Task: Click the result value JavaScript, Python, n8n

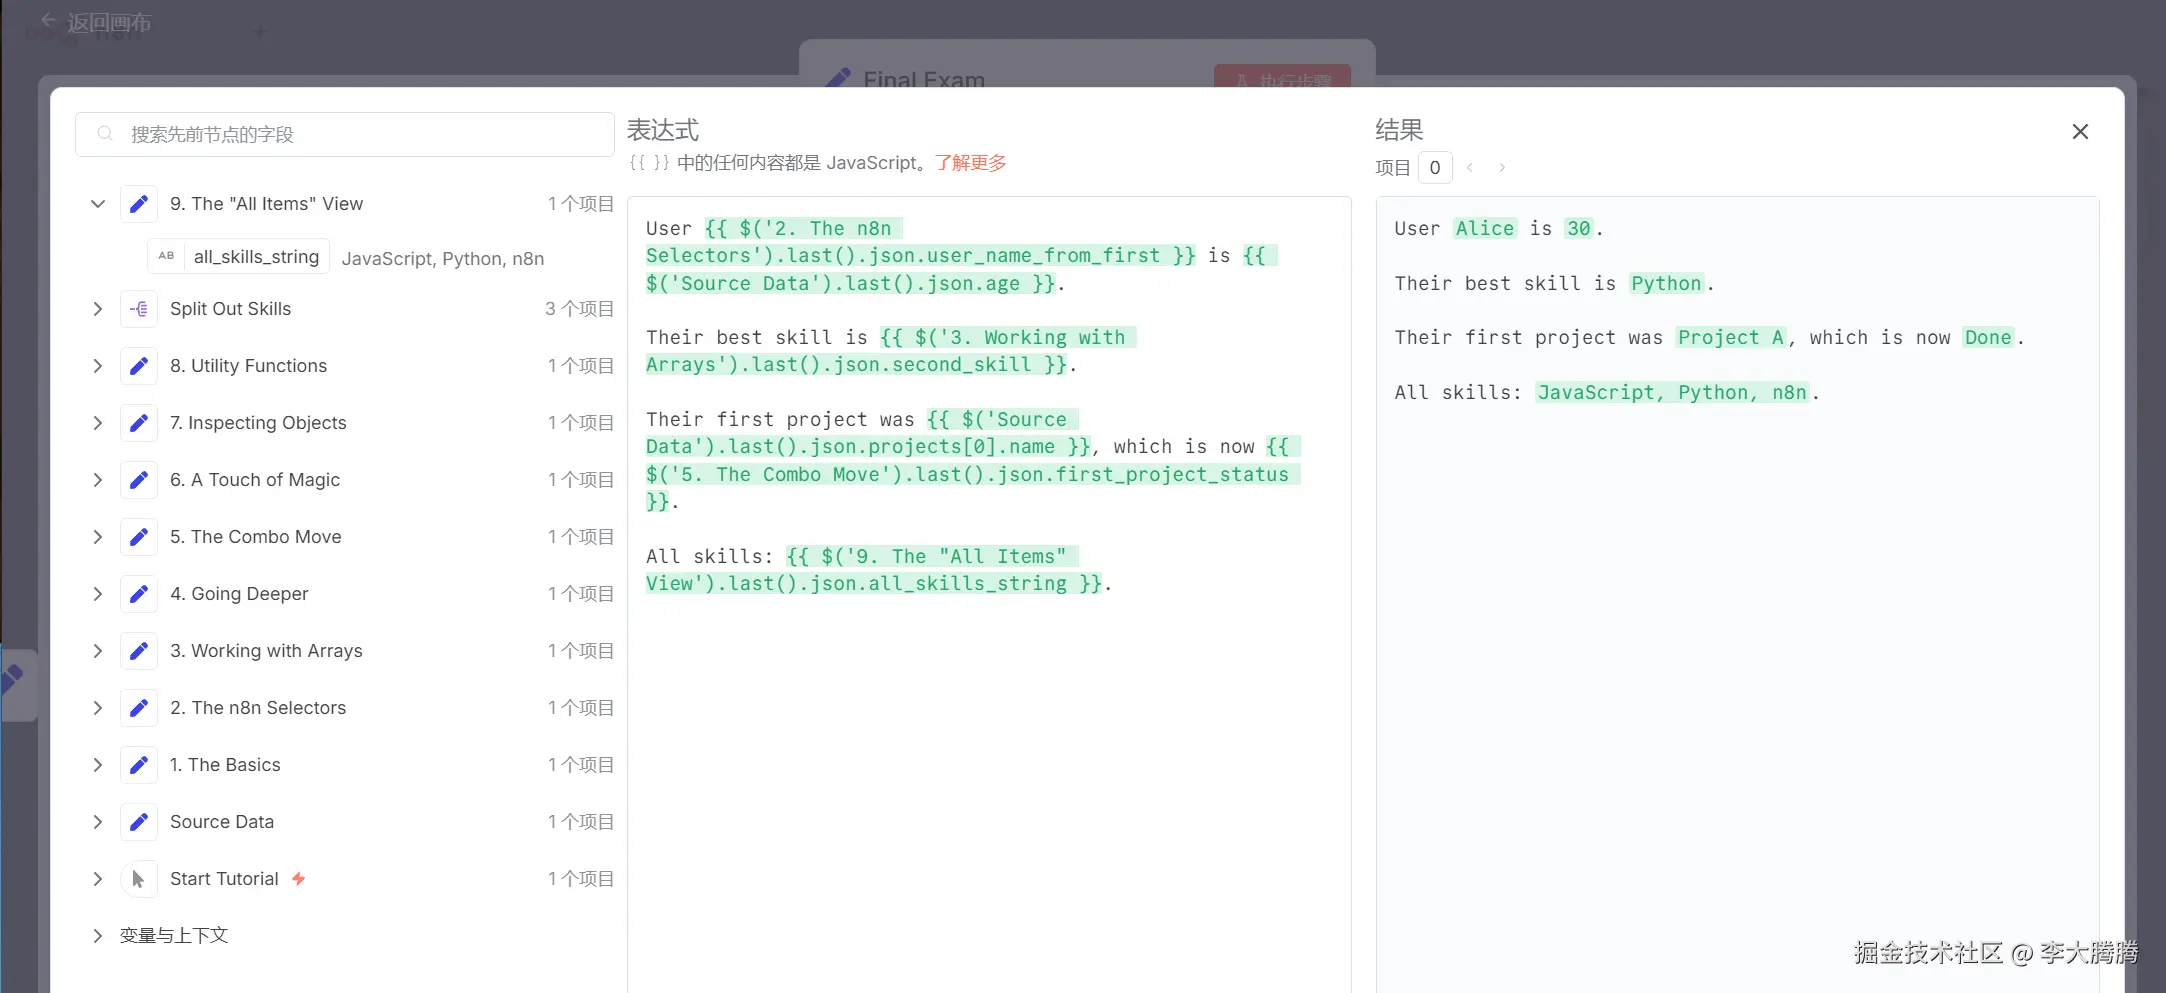Action: pyautogui.click(x=1673, y=393)
